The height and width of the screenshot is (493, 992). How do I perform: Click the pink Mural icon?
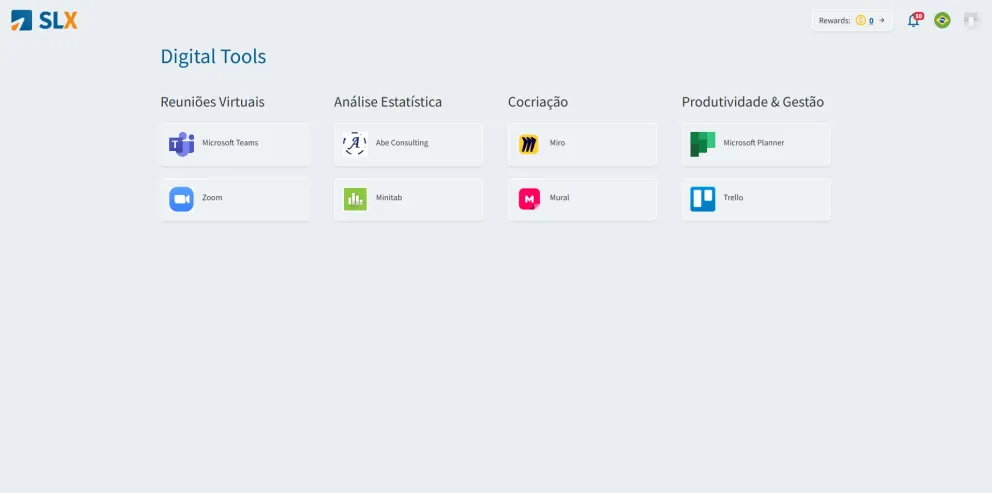(529, 199)
